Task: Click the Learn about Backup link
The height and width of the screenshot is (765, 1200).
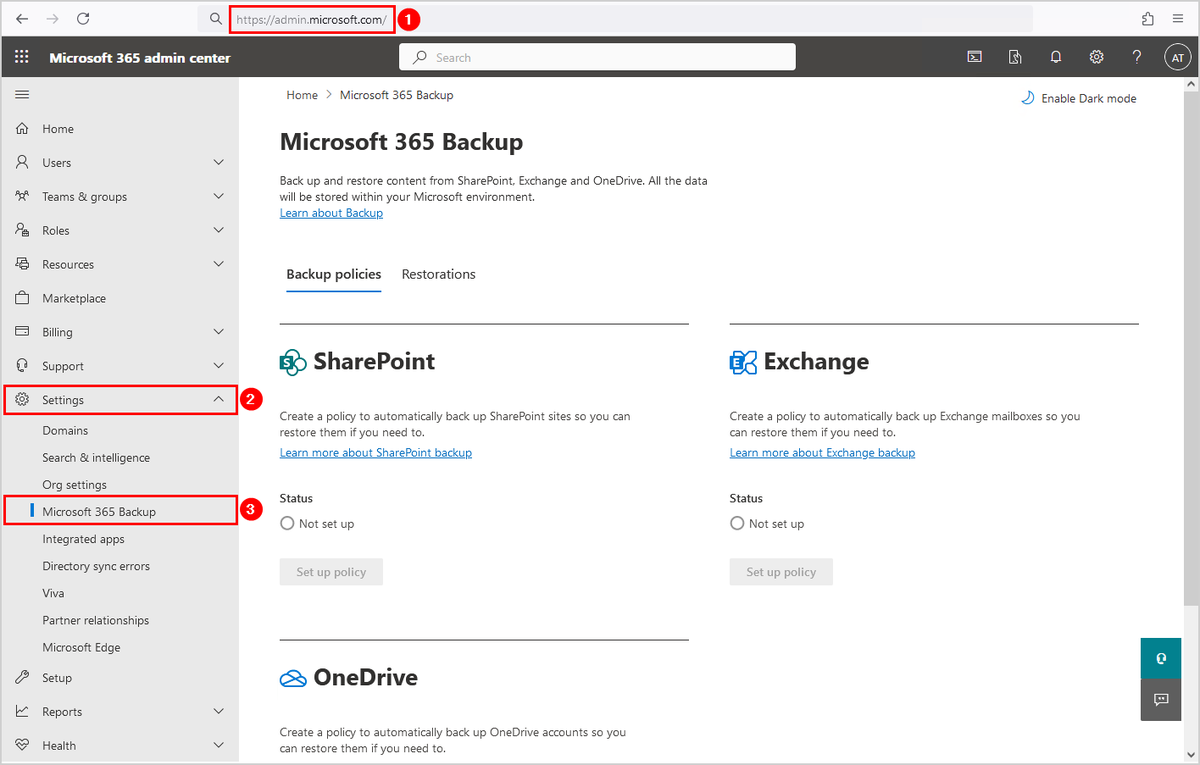Action: [x=331, y=213]
